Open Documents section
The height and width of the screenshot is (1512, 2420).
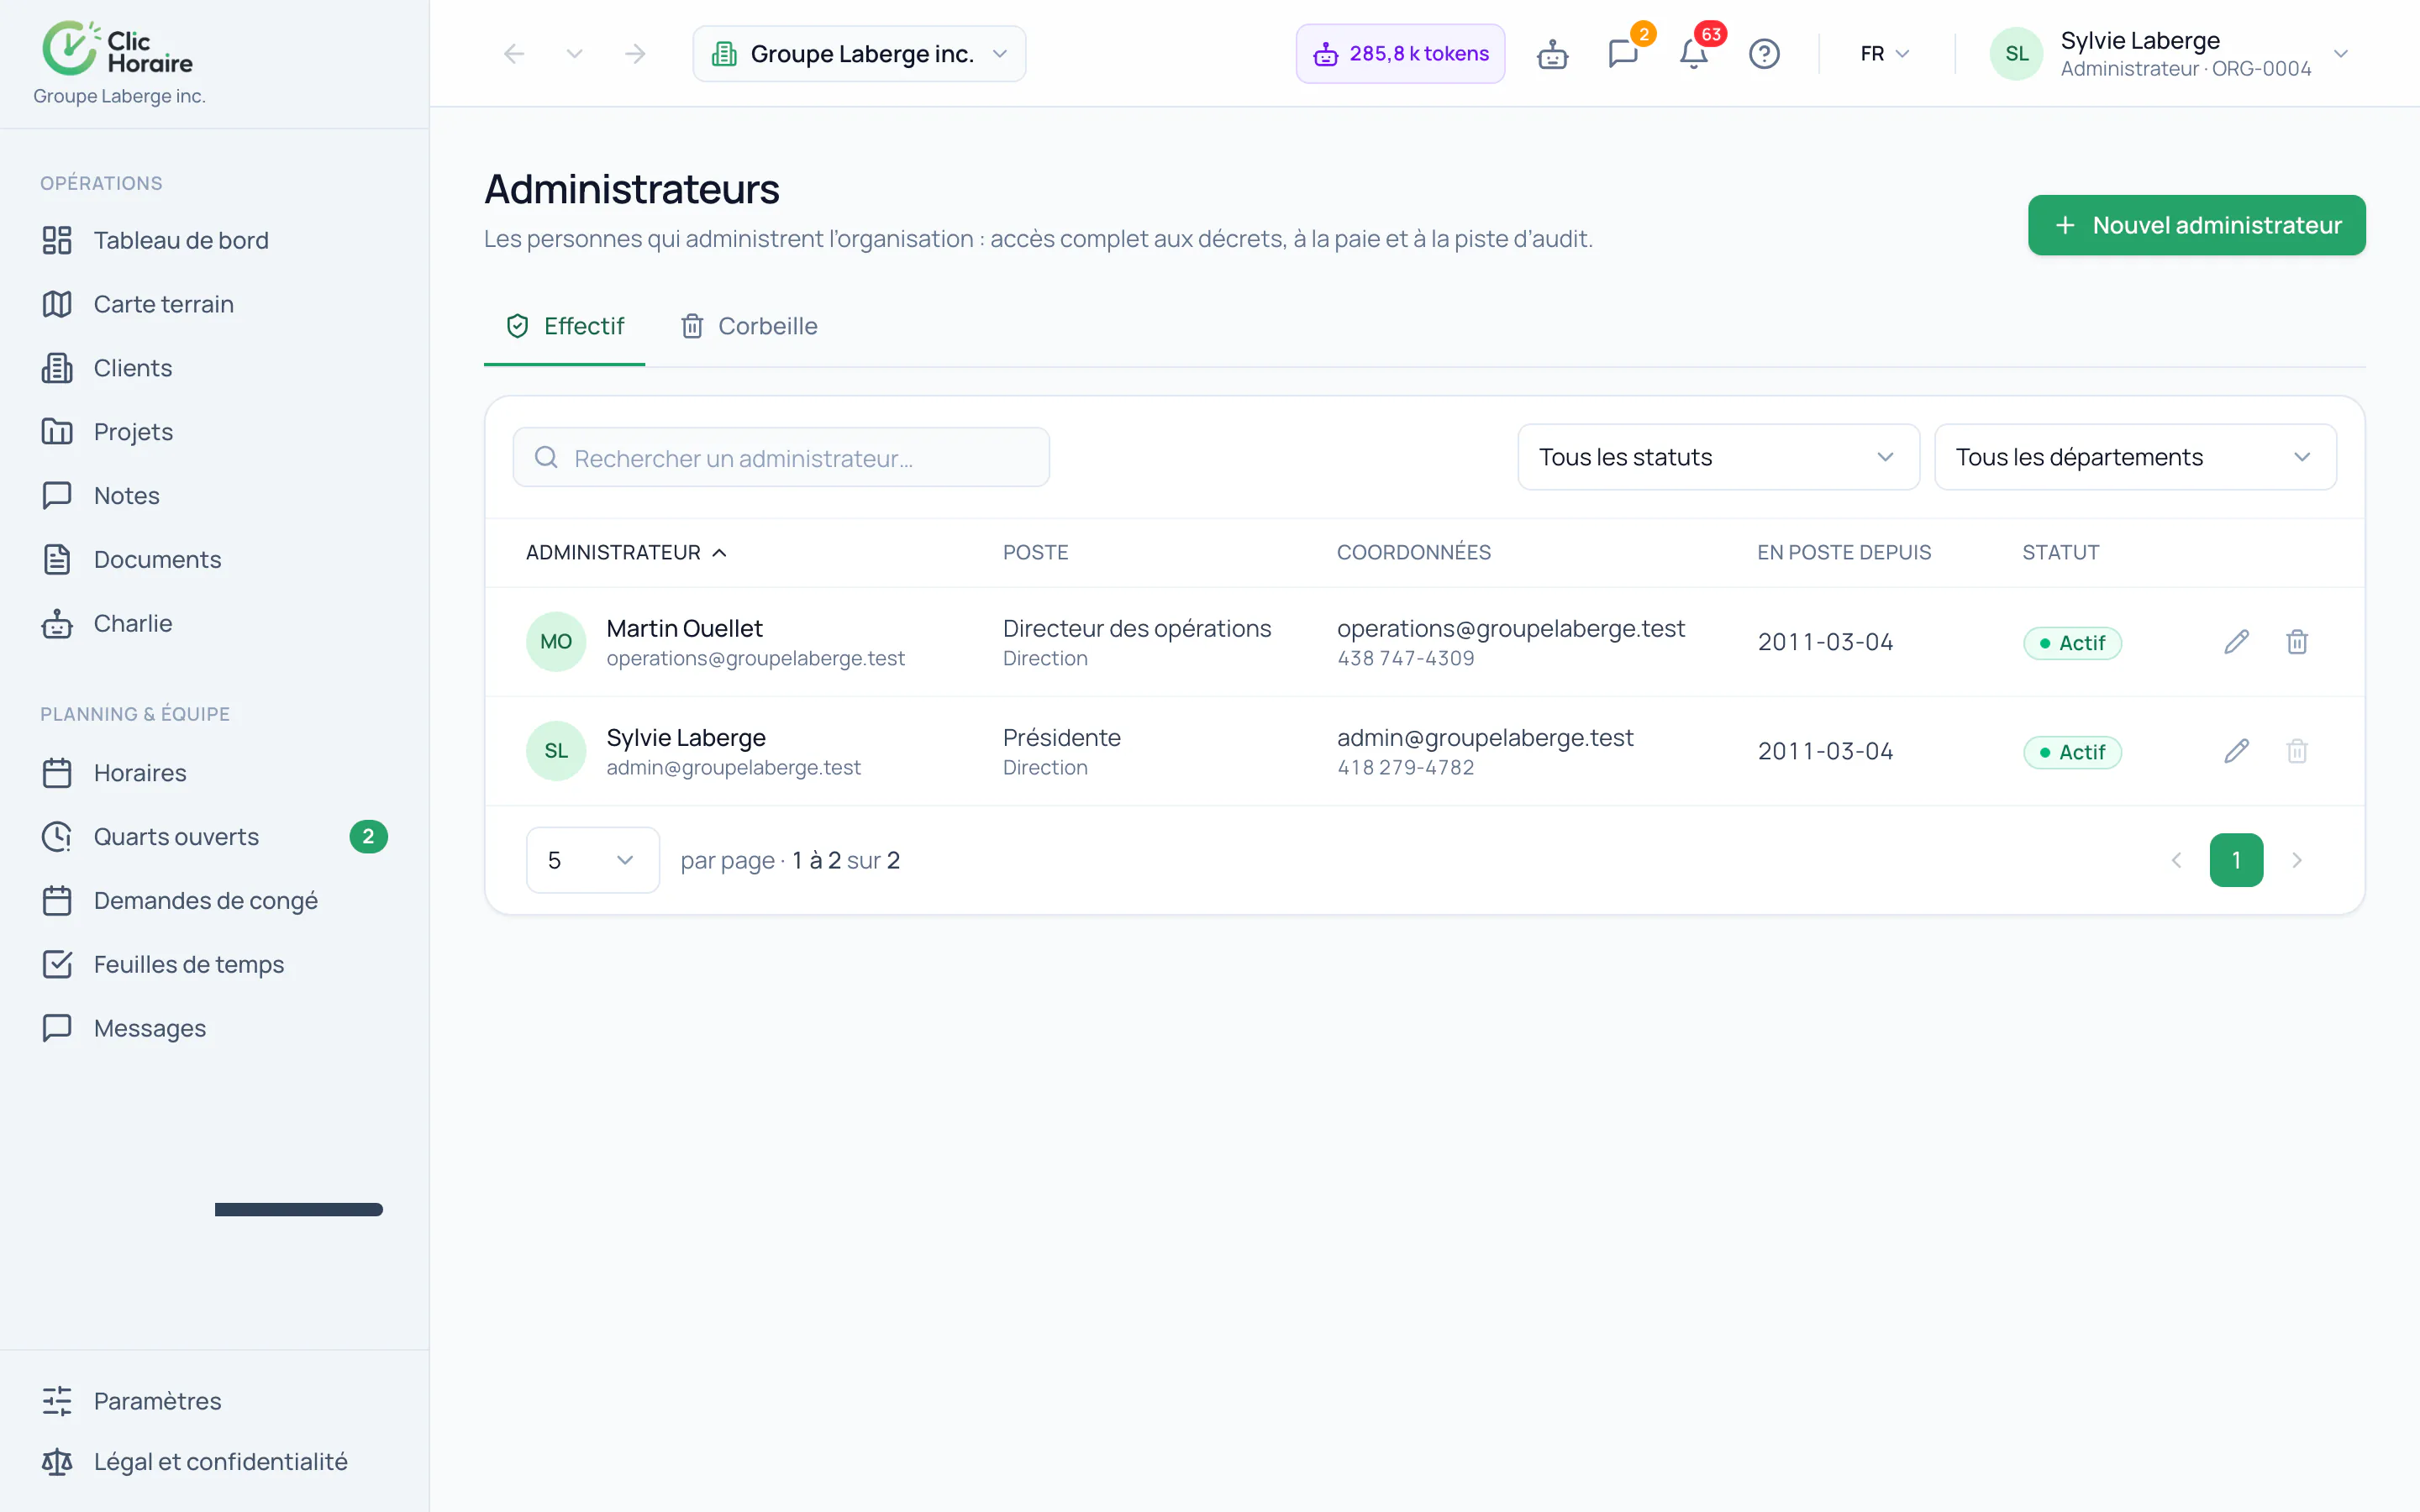(214, 559)
